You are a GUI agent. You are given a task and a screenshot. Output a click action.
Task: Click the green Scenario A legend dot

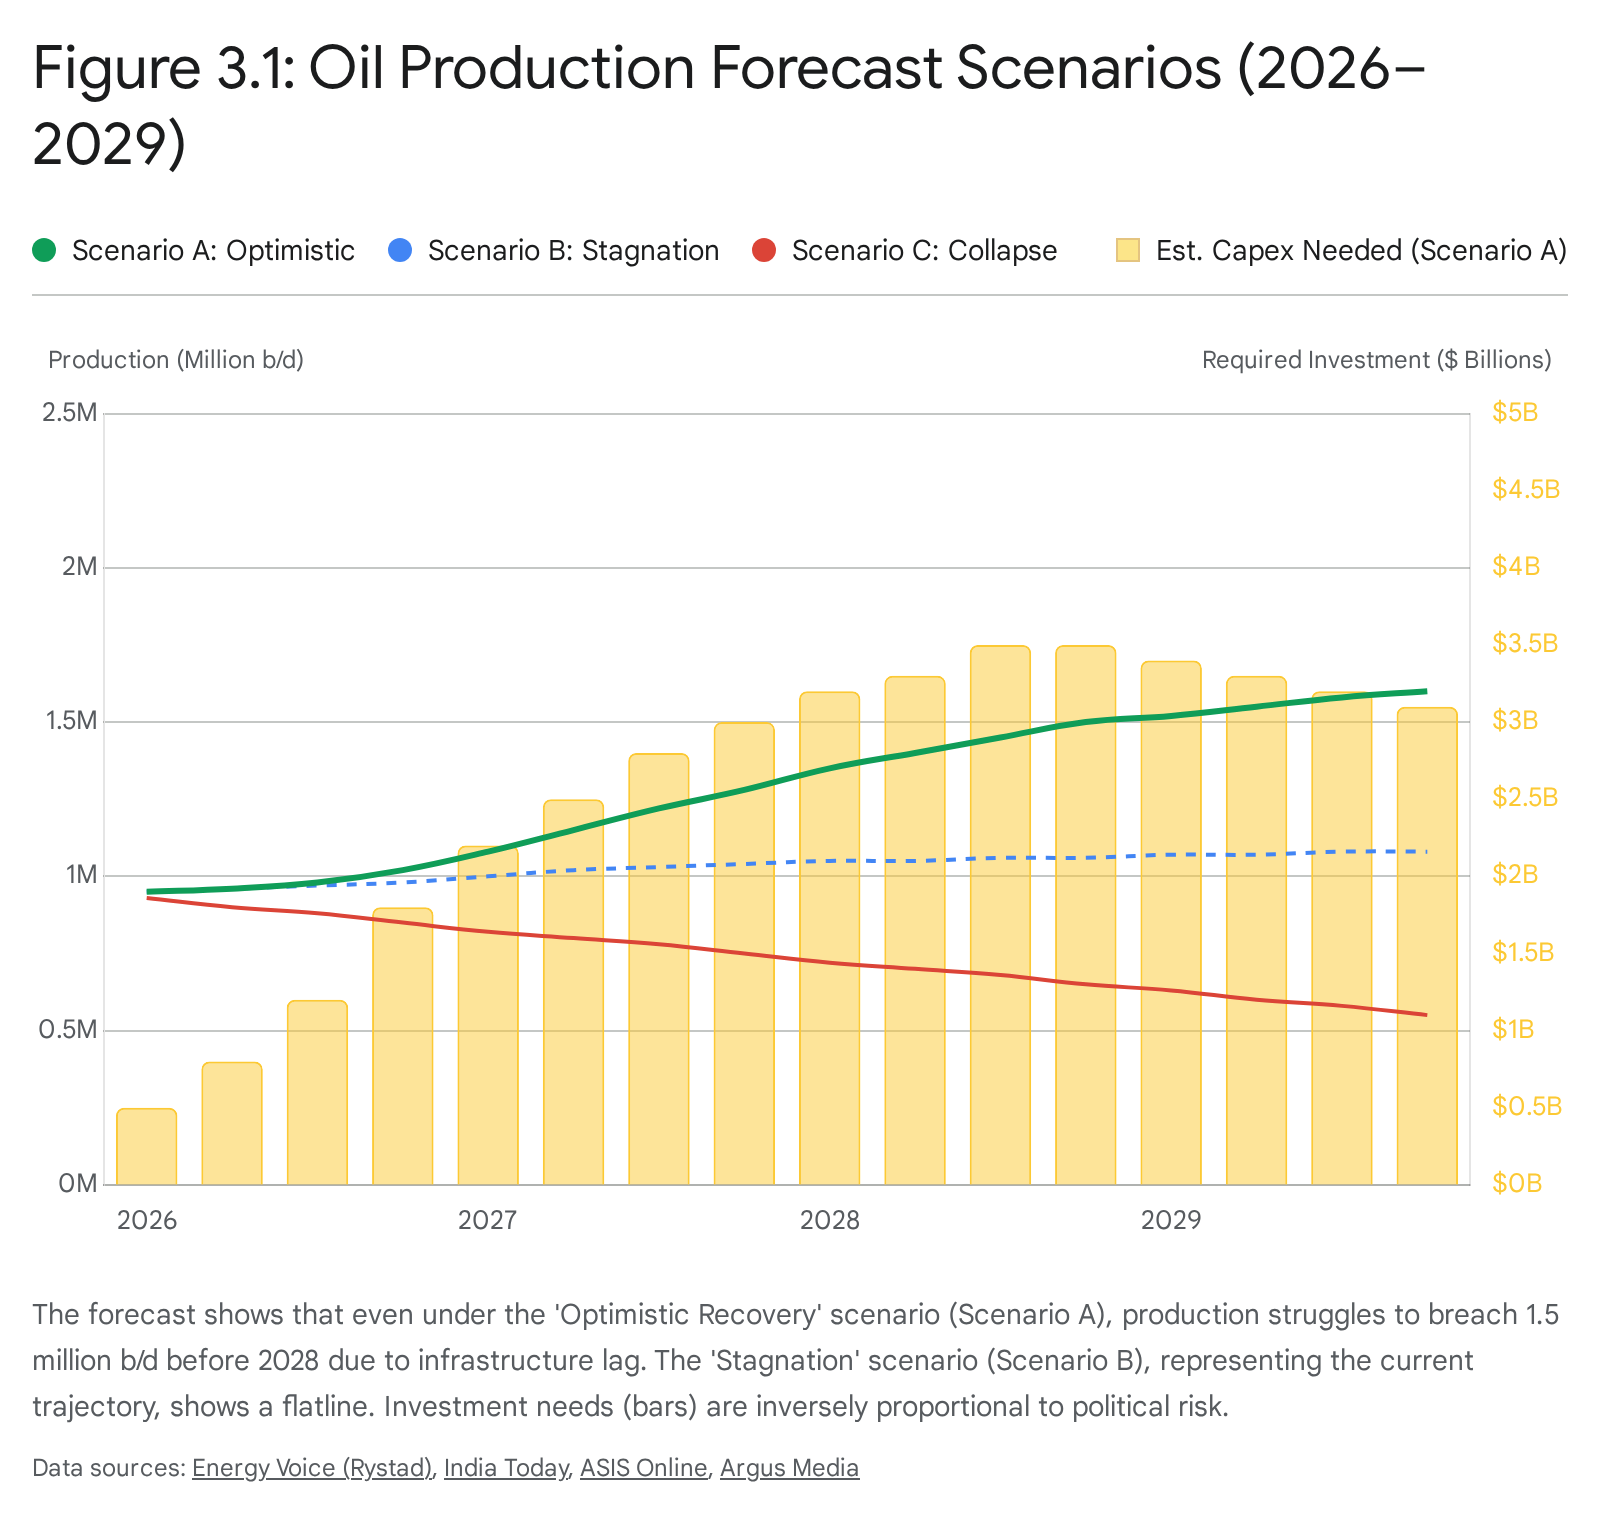[44, 250]
